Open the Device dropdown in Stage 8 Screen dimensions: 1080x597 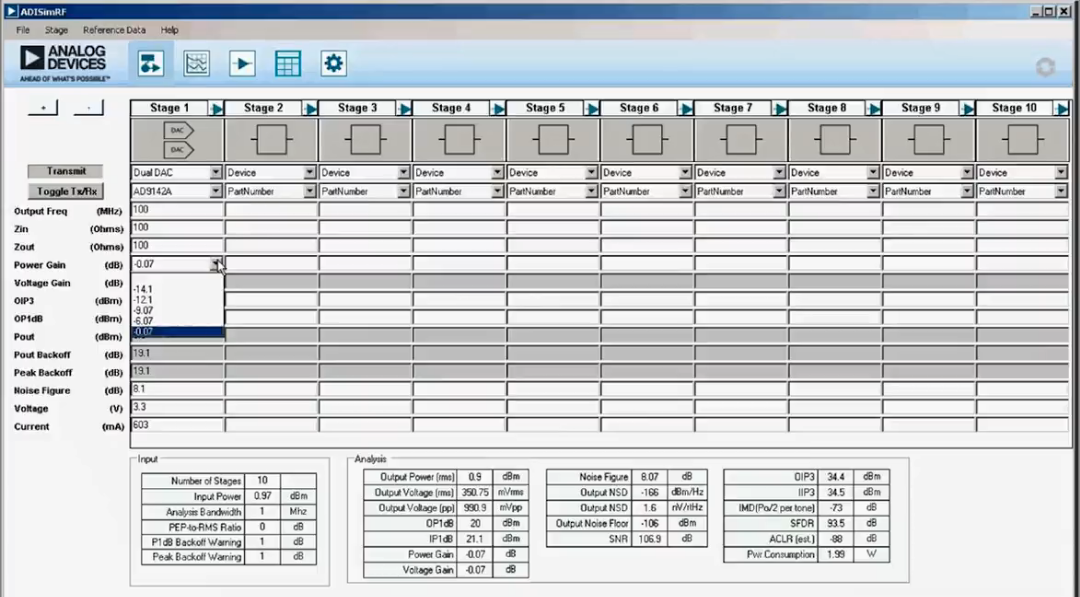pos(873,172)
